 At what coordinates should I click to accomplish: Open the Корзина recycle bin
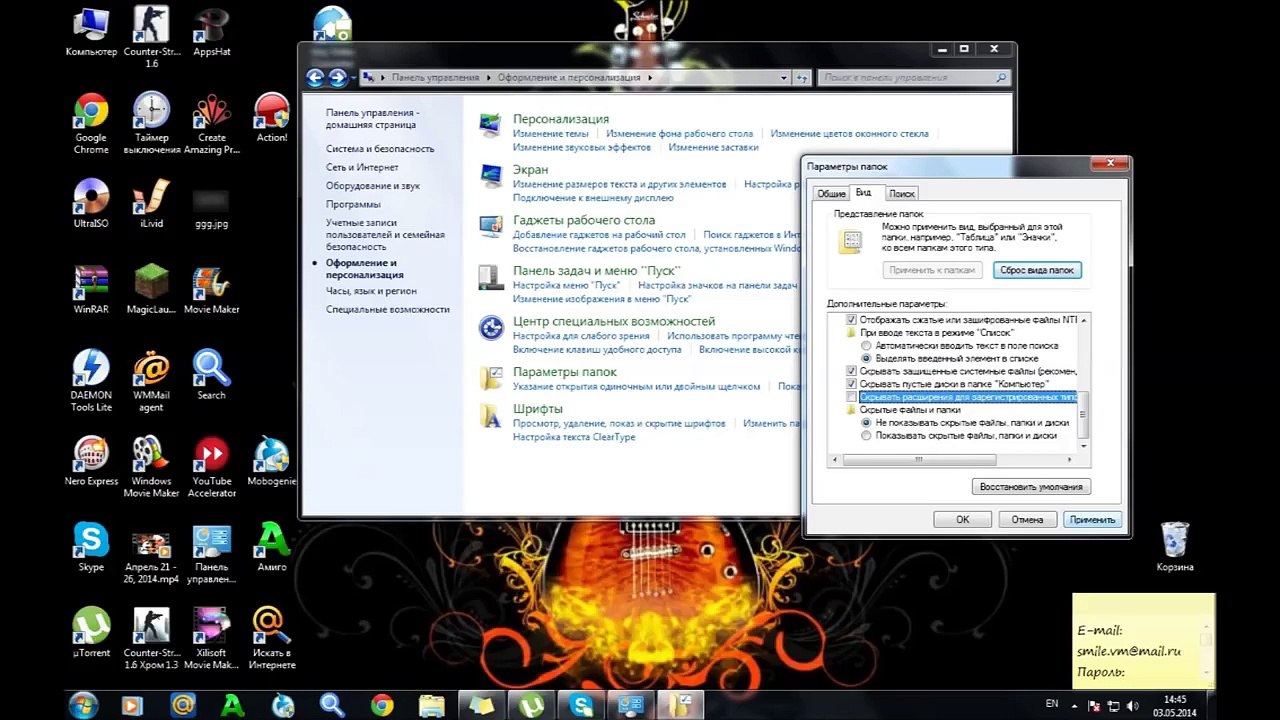pos(1175,541)
